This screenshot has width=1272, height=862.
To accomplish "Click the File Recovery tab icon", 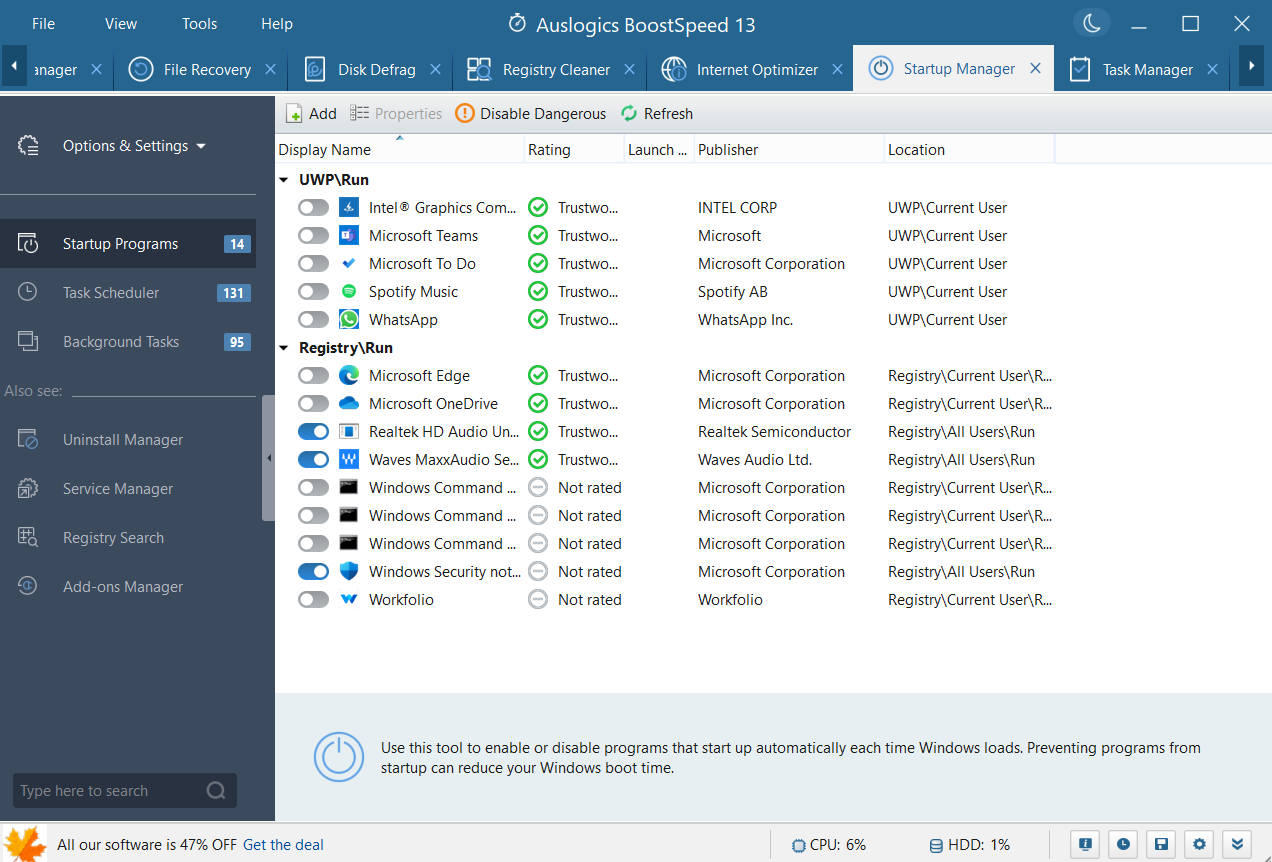I will [x=141, y=69].
